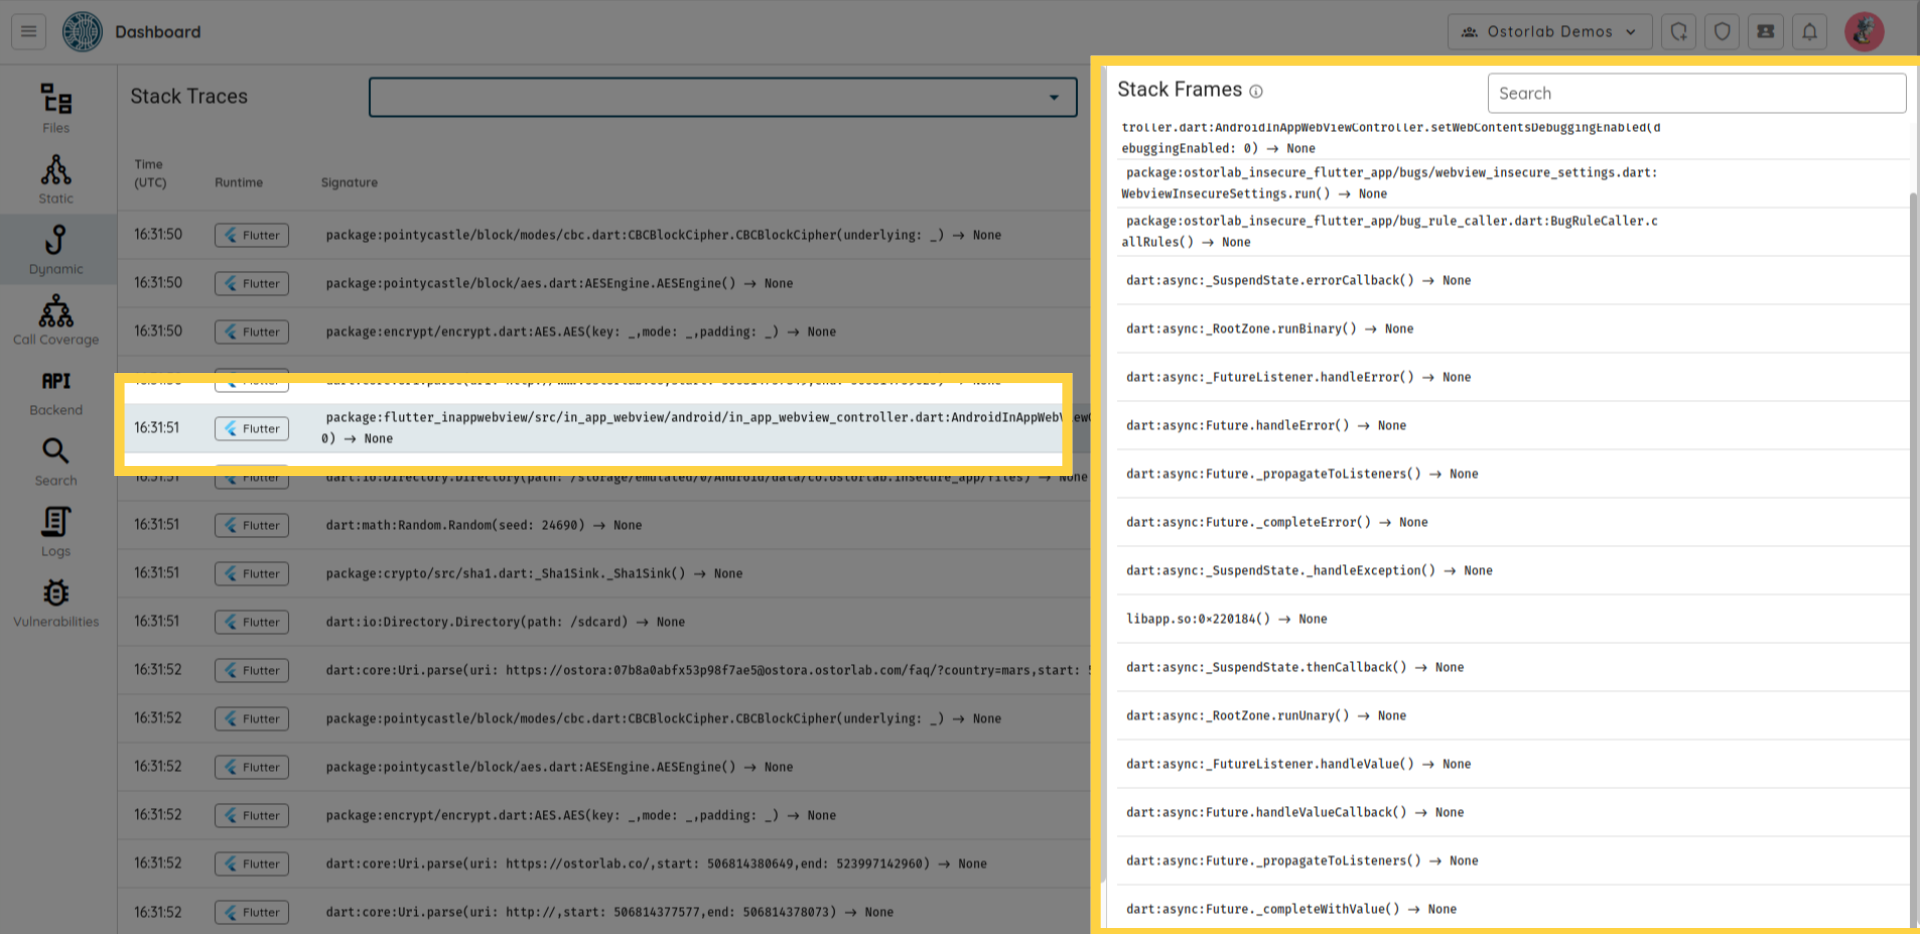1920x934 pixels.
Task: Open the Files section in sidebar
Action: 56,107
